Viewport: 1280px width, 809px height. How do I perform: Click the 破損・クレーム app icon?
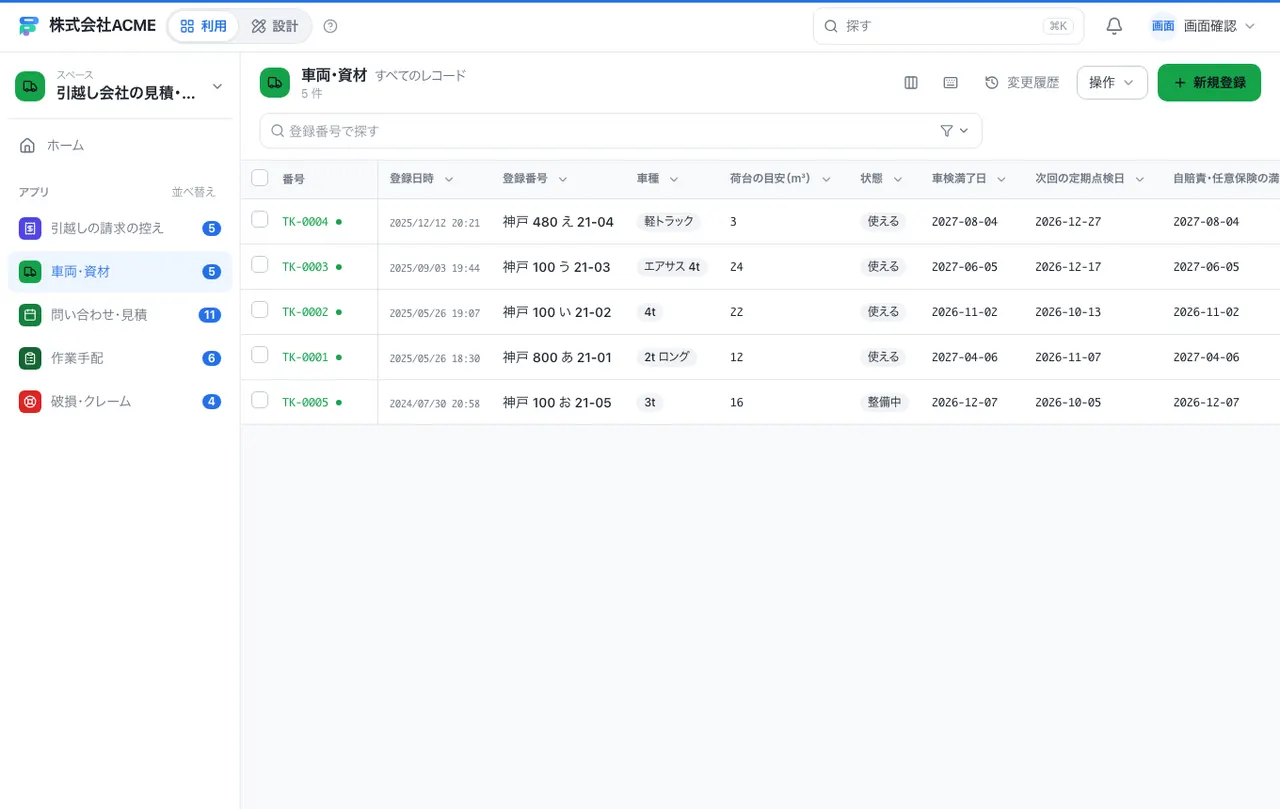pyautogui.click(x=30, y=401)
